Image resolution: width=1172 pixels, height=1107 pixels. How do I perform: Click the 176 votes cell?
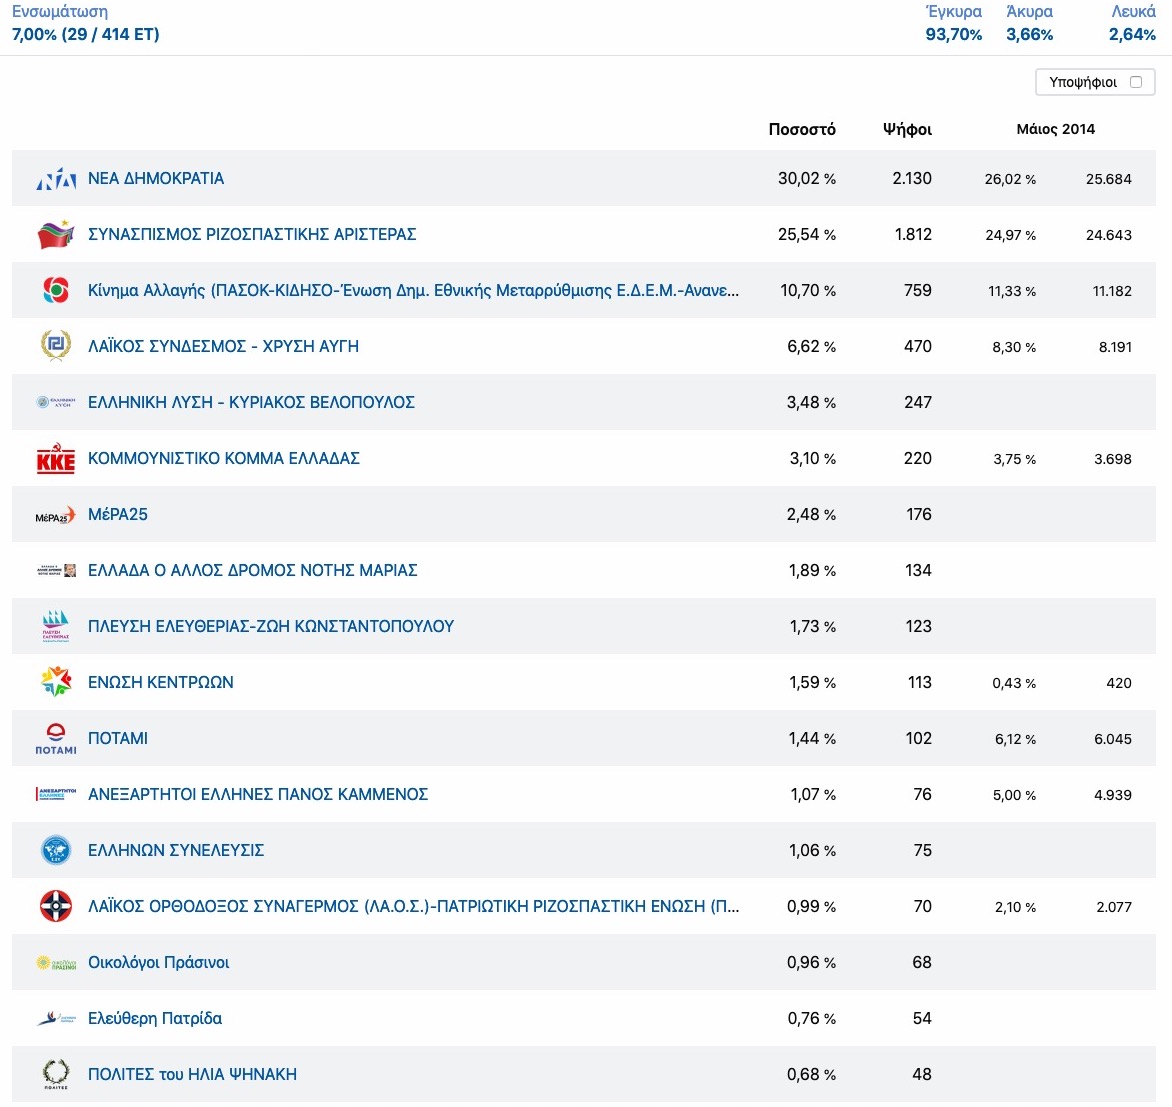pyautogui.click(x=919, y=515)
